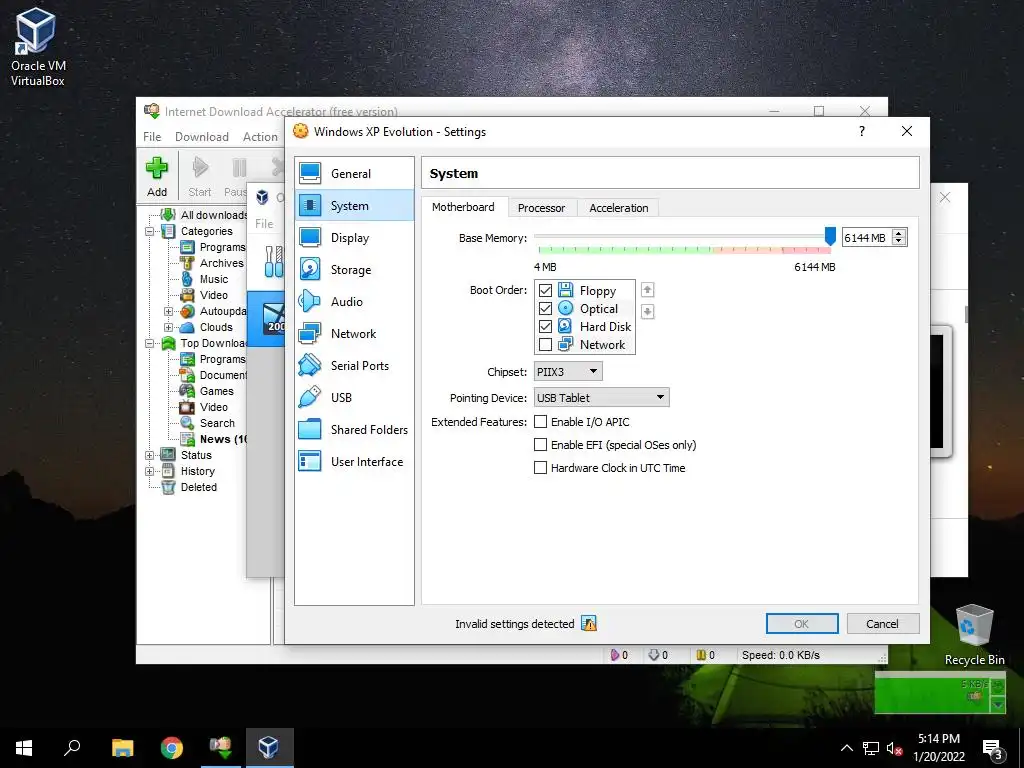Uncheck Optical in boot order

click(x=545, y=308)
